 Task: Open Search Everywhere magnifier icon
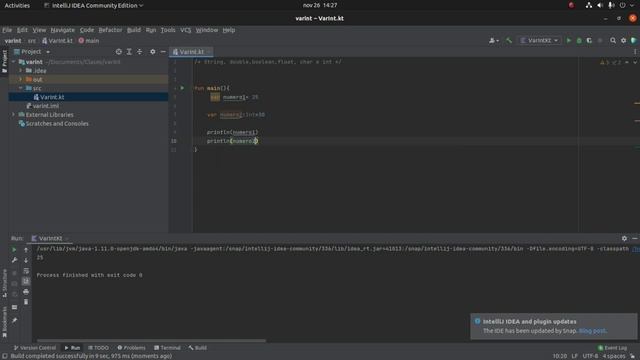click(613, 40)
